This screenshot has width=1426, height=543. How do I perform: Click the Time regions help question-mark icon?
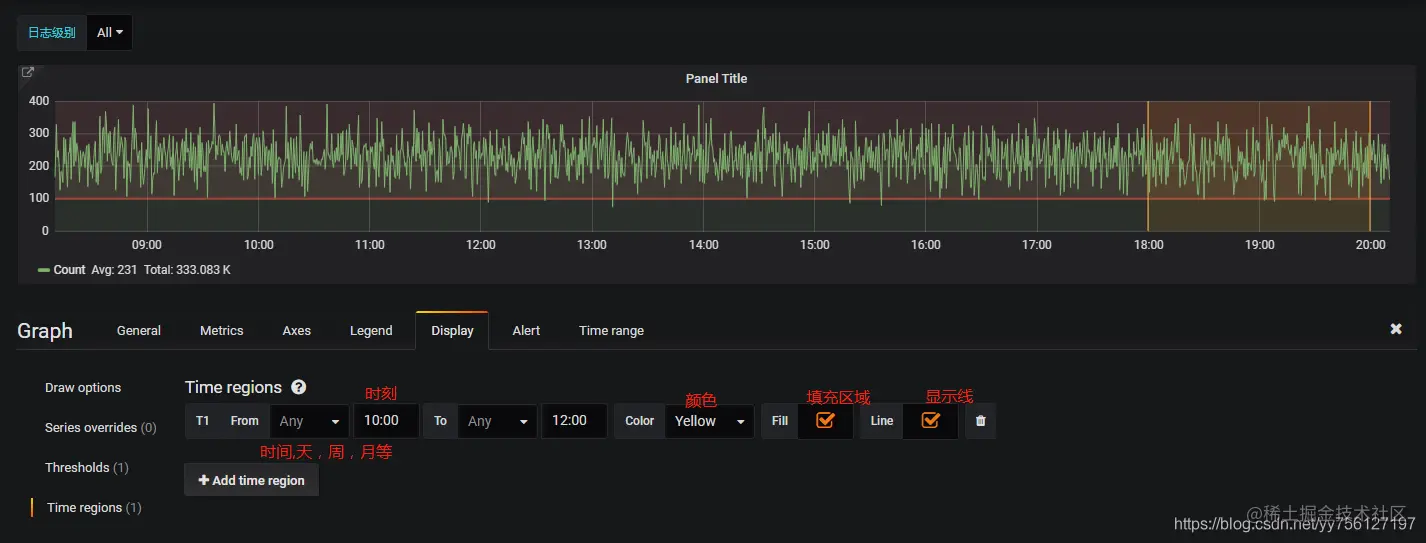point(298,387)
